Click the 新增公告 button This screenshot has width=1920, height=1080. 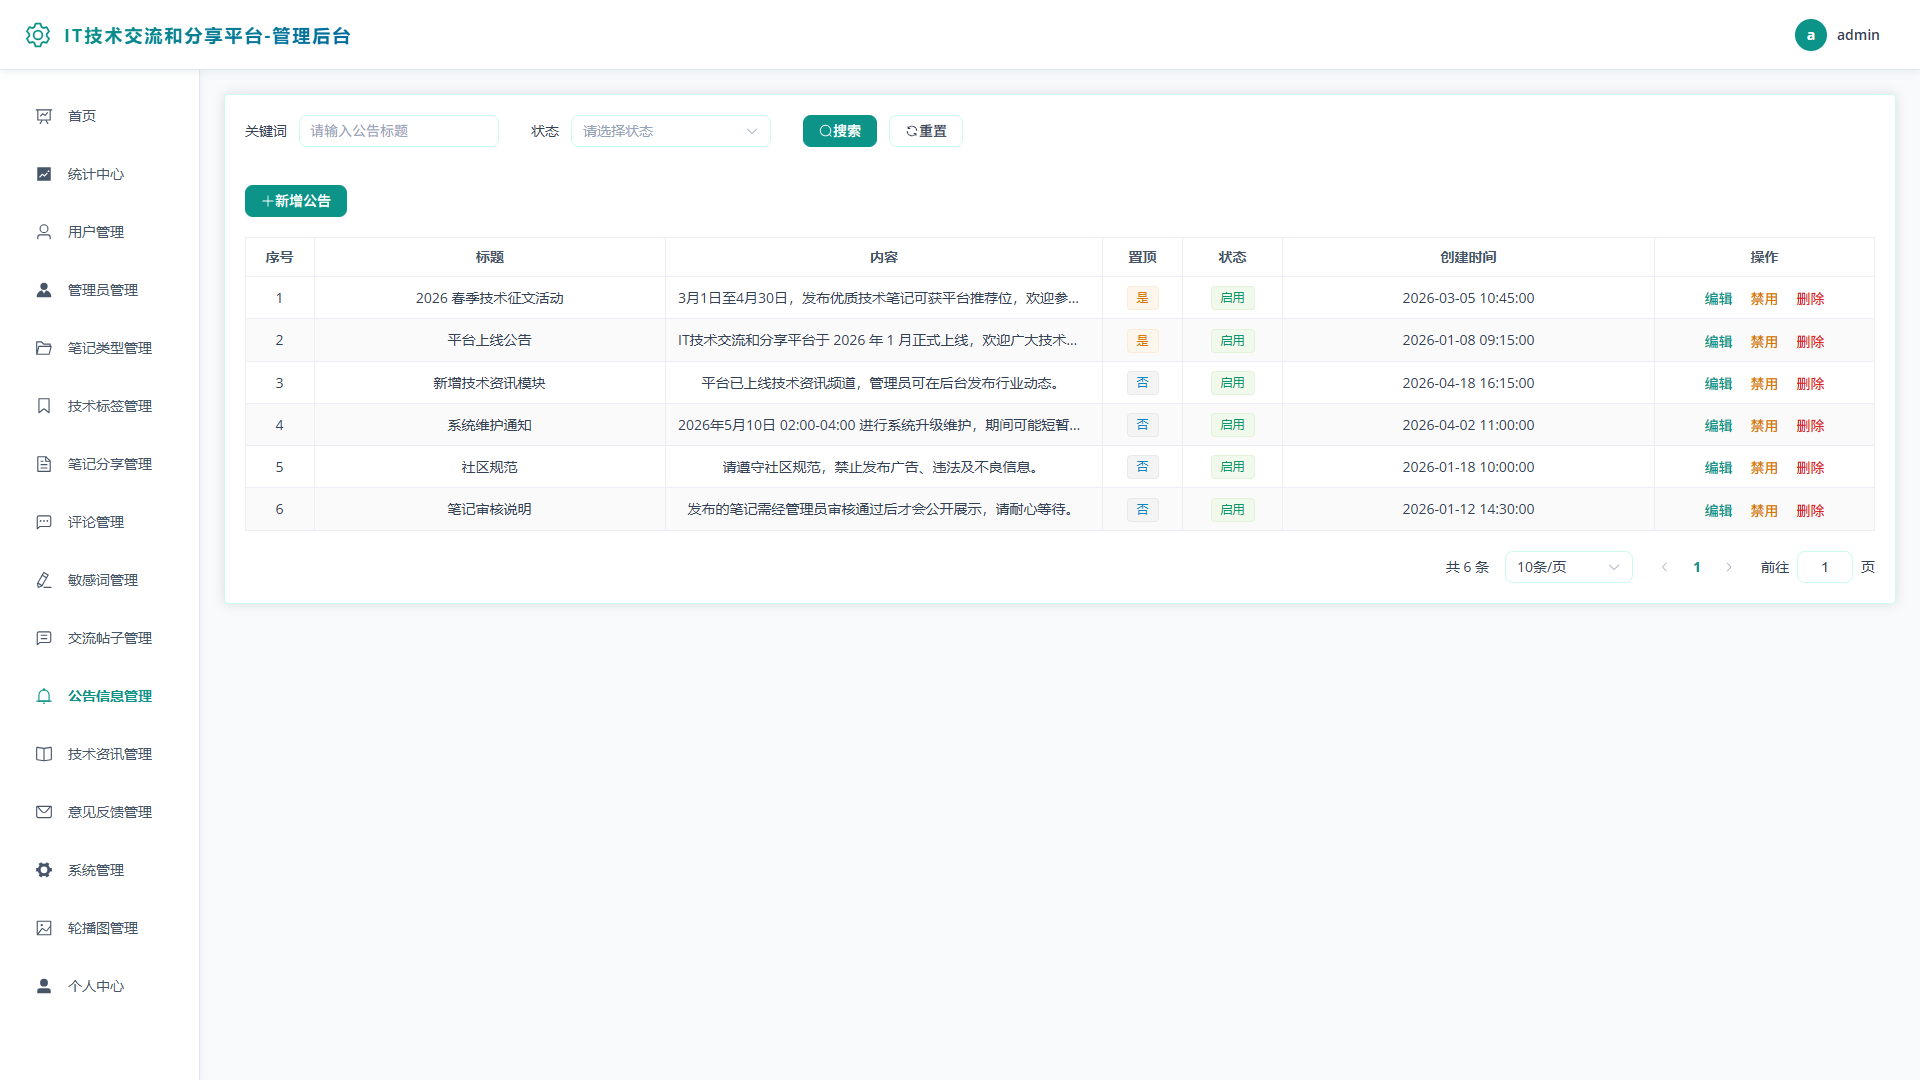296,201
